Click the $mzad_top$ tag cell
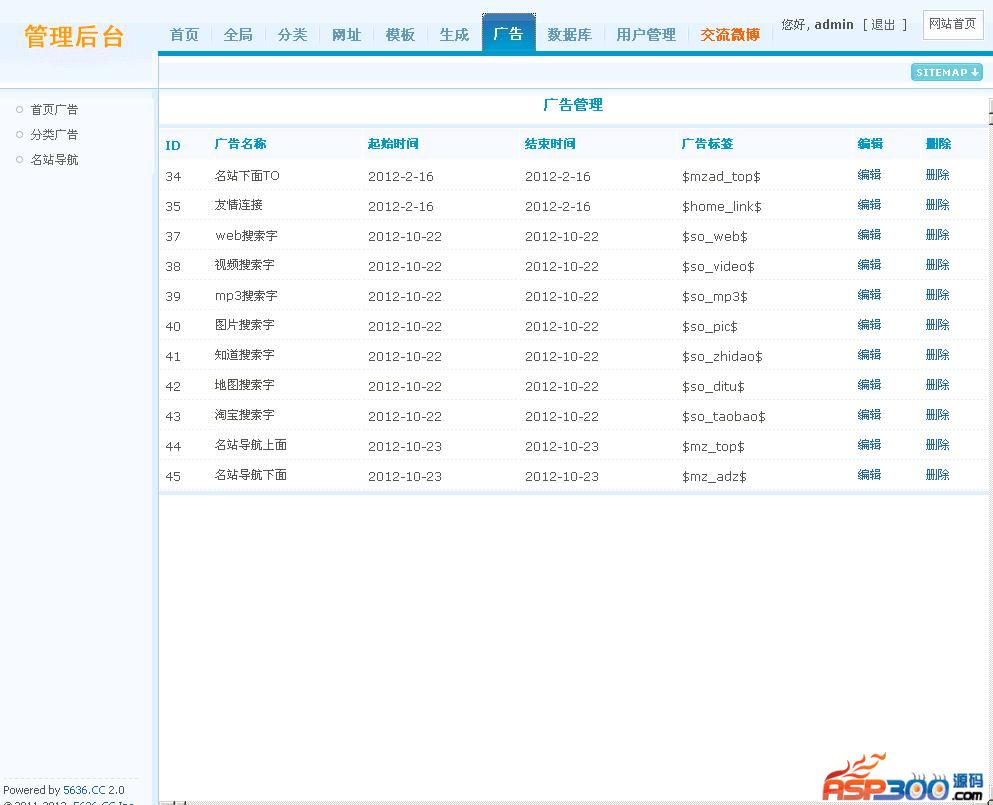This screenshot has height=805, width=993. [x=721, y=177]
